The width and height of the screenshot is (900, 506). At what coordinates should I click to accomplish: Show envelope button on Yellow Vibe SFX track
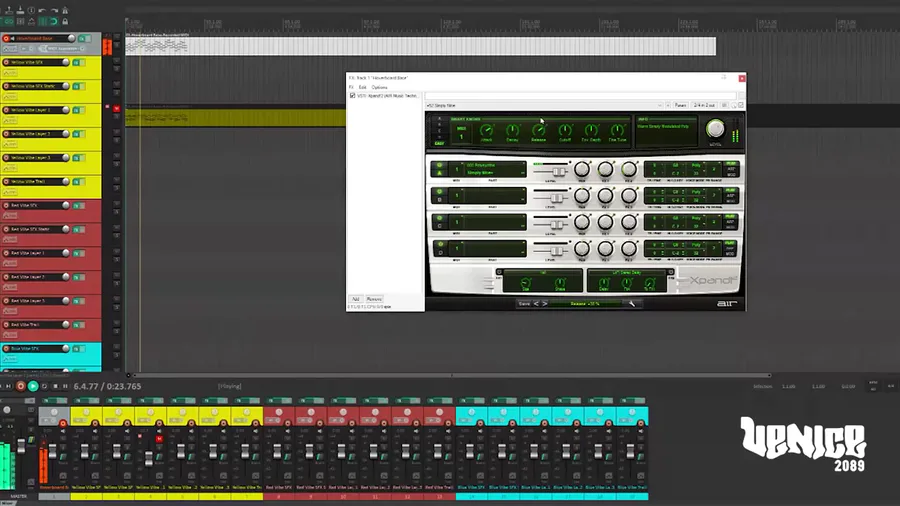coord(10,73)
